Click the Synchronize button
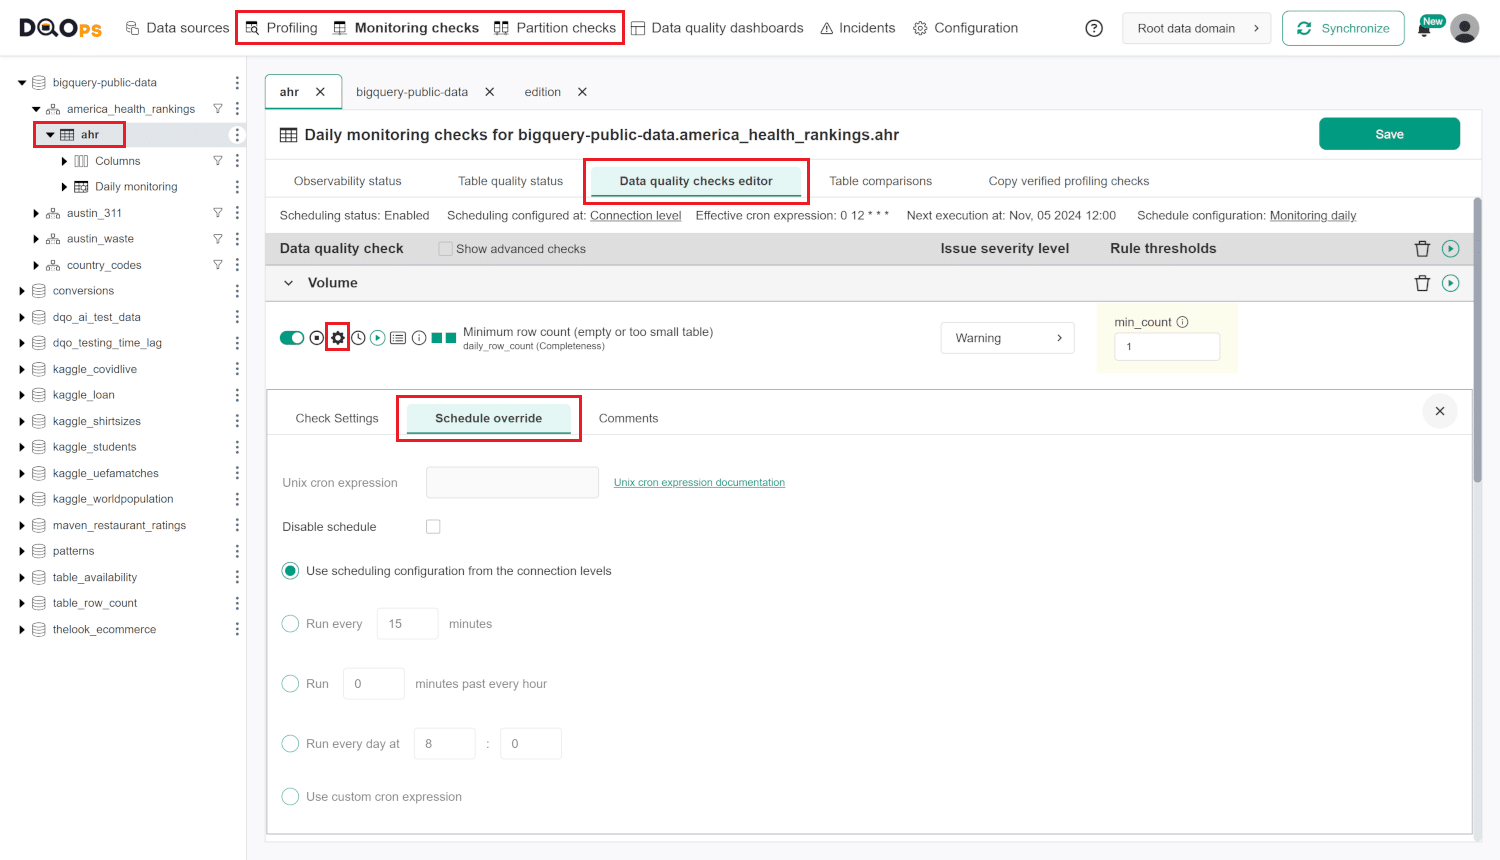The height and width of the screenshot is (860, 1500). click(1343, 28)
